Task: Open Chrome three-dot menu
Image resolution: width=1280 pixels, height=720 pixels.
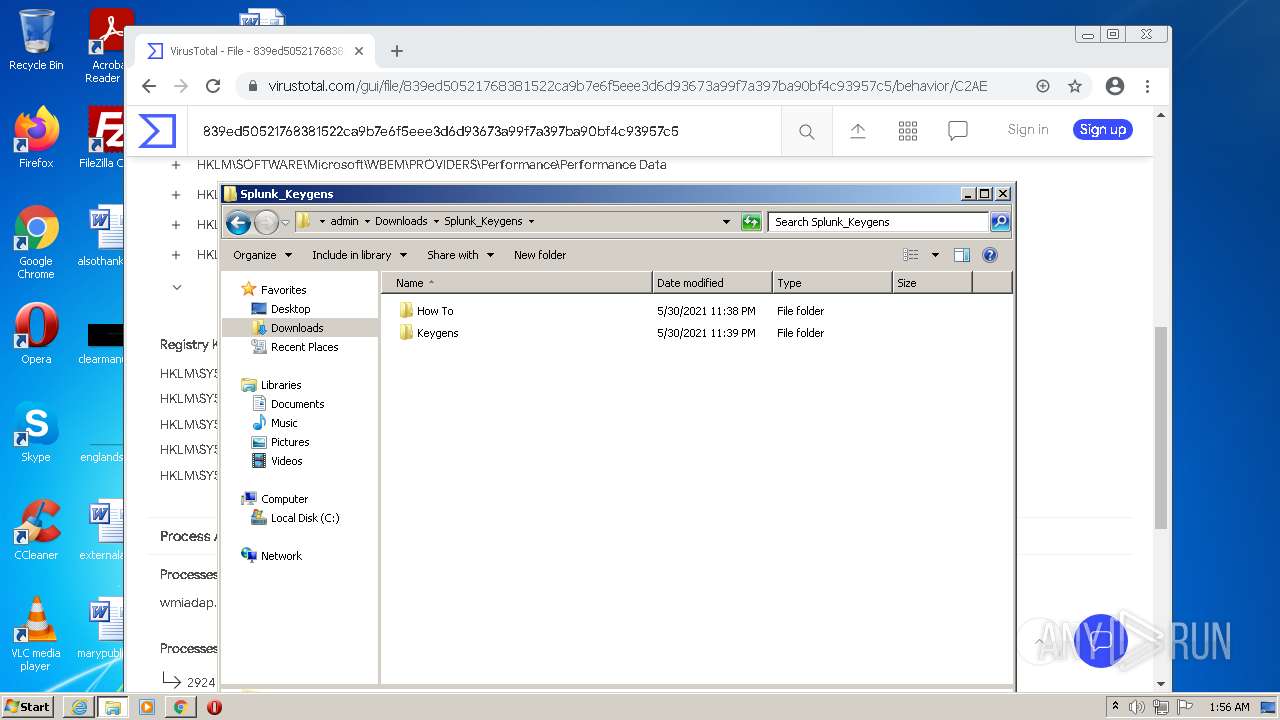Action: pos(1148,86)
